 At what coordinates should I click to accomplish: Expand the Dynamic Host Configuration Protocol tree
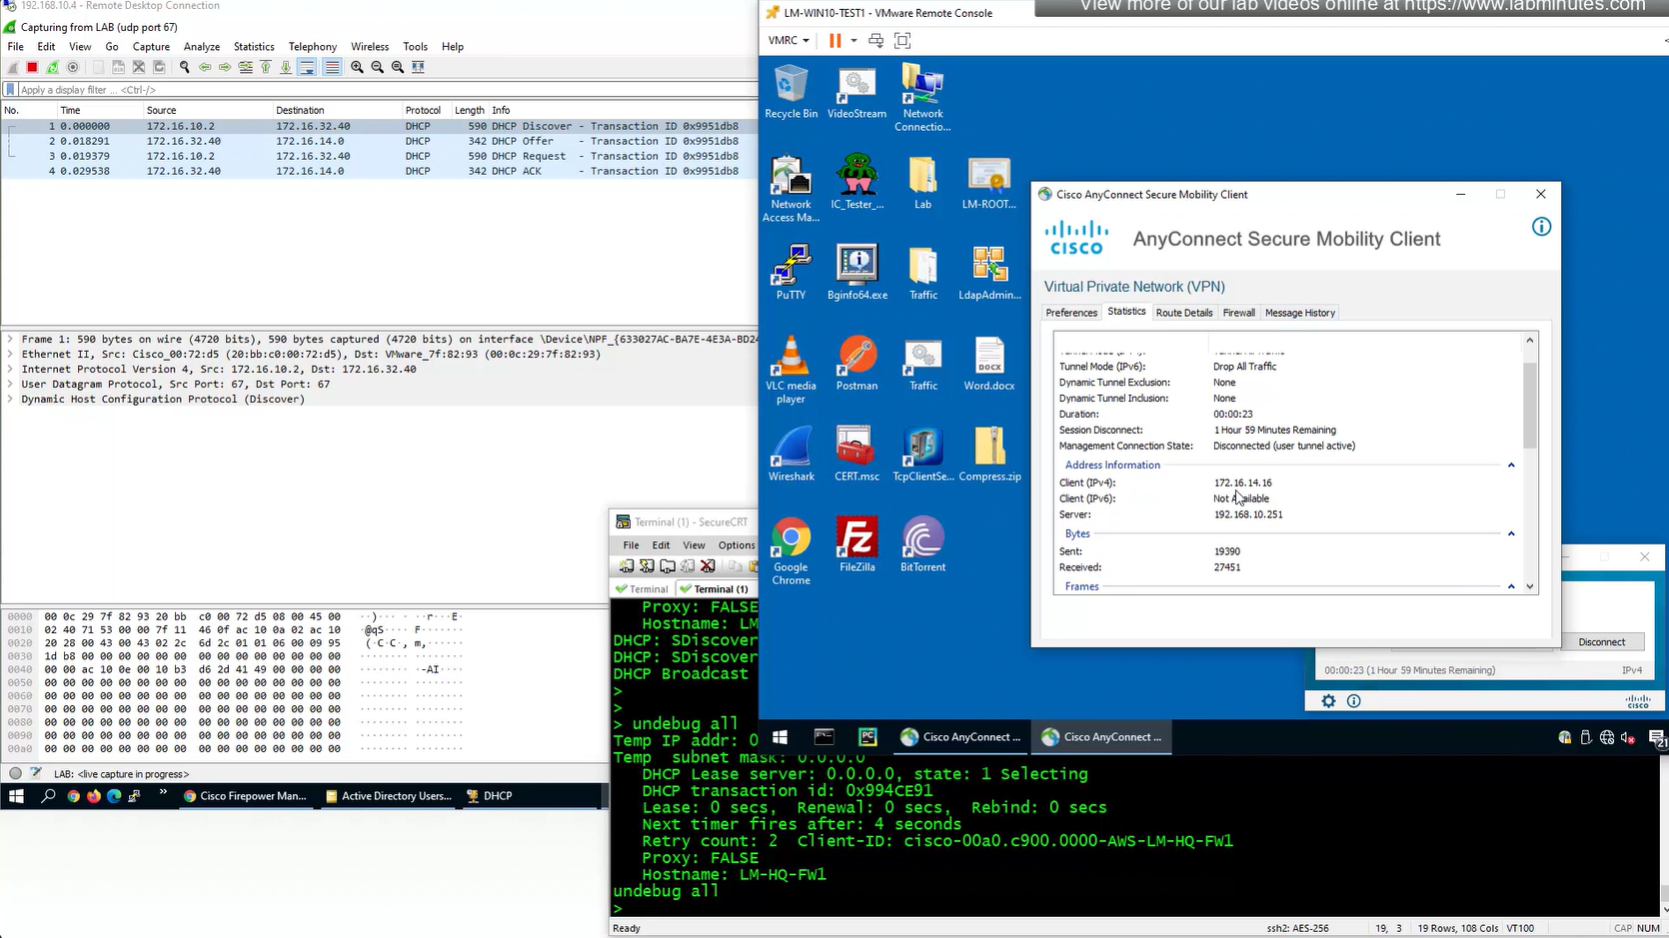11,399
